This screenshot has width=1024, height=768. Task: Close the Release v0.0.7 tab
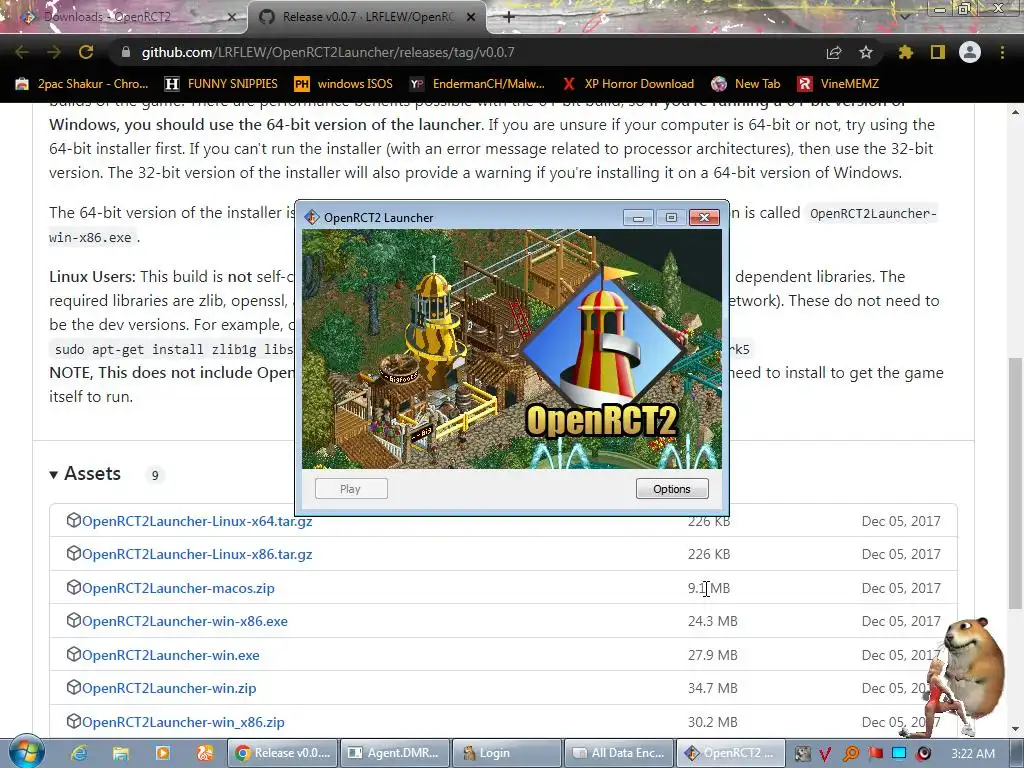[471, 18]
